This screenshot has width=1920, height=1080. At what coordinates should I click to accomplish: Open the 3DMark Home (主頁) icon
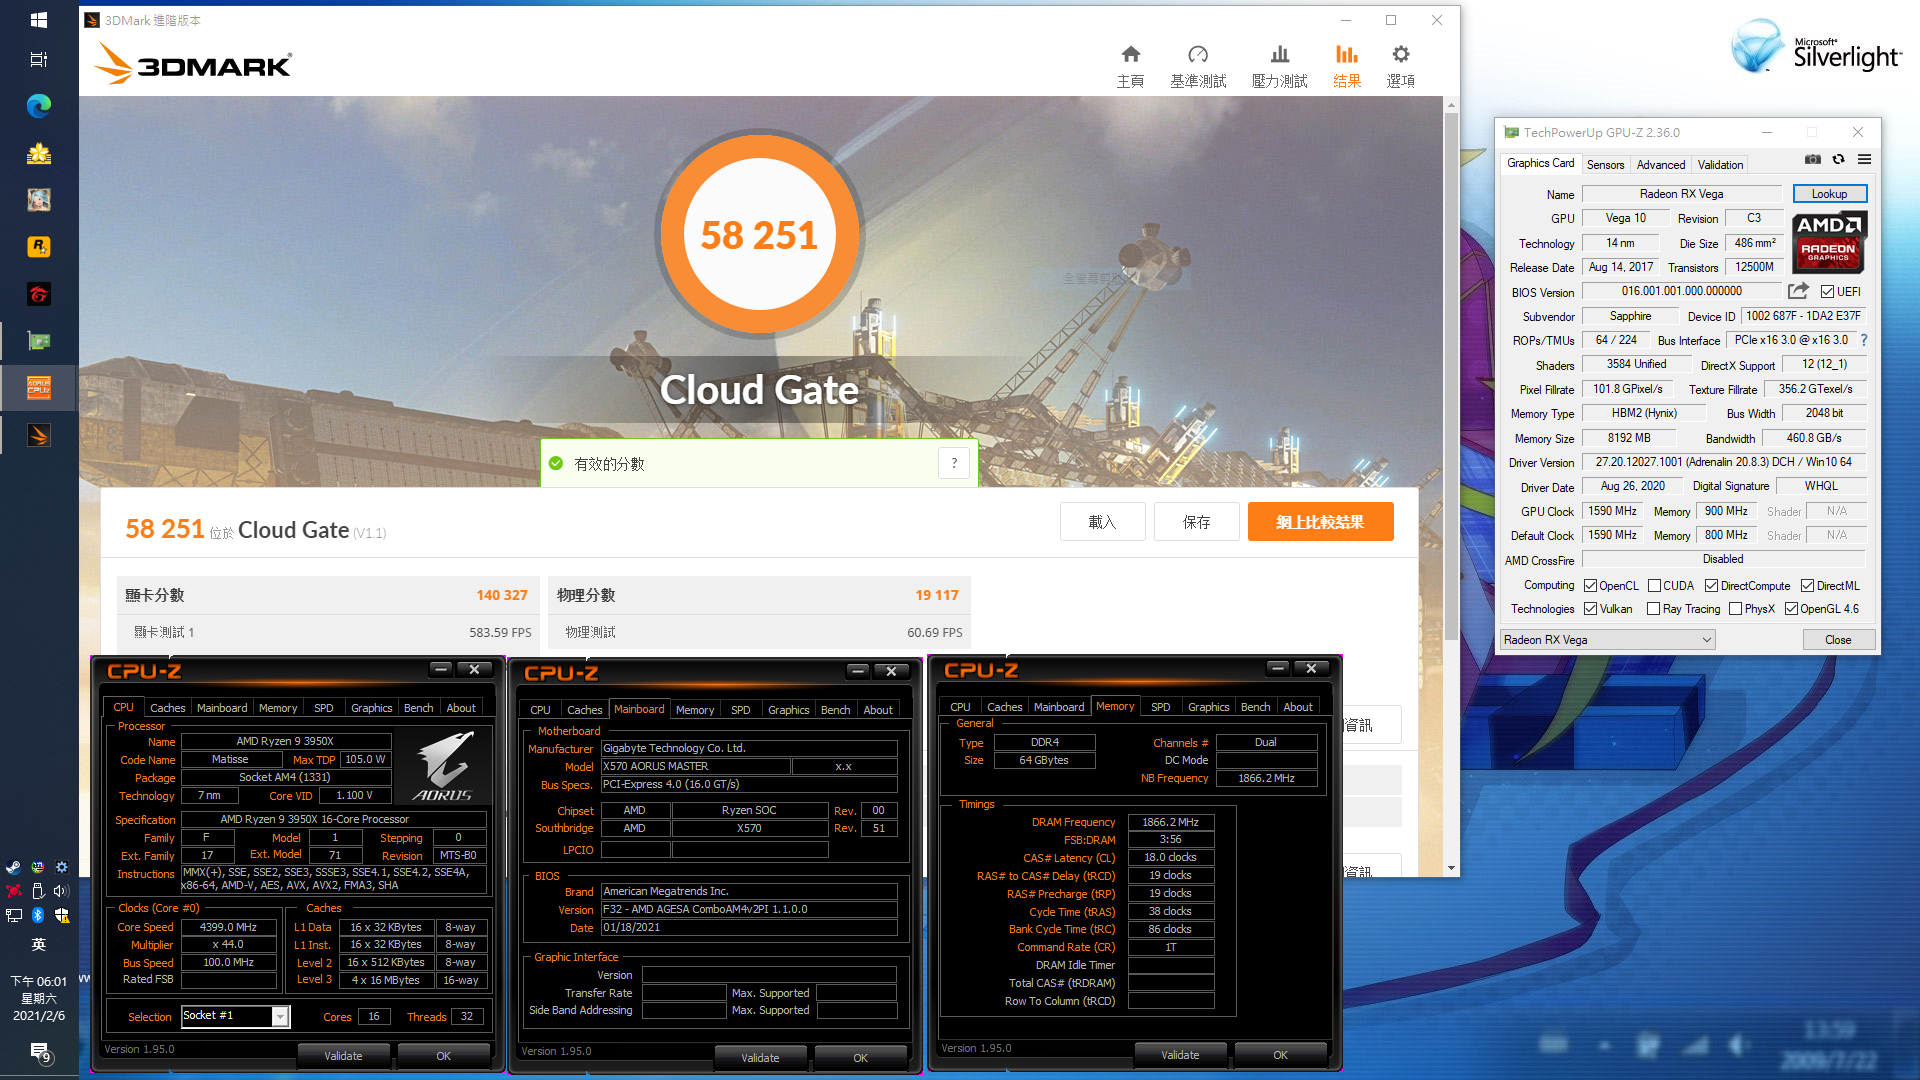(1130, 54)
